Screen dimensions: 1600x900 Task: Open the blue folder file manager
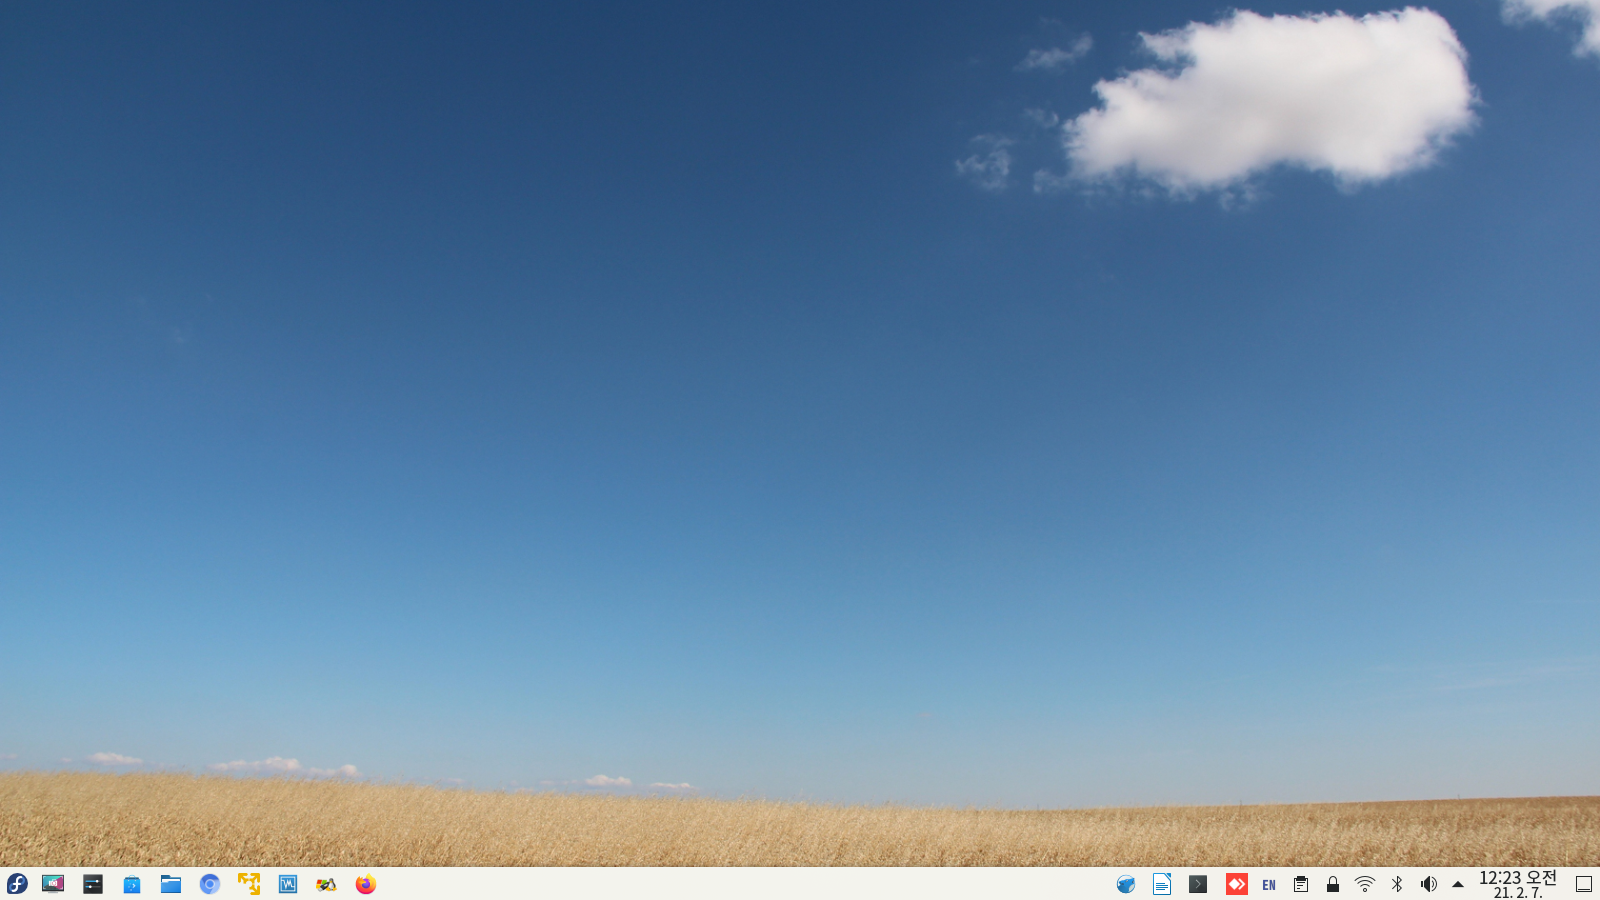tap(171, 884)
